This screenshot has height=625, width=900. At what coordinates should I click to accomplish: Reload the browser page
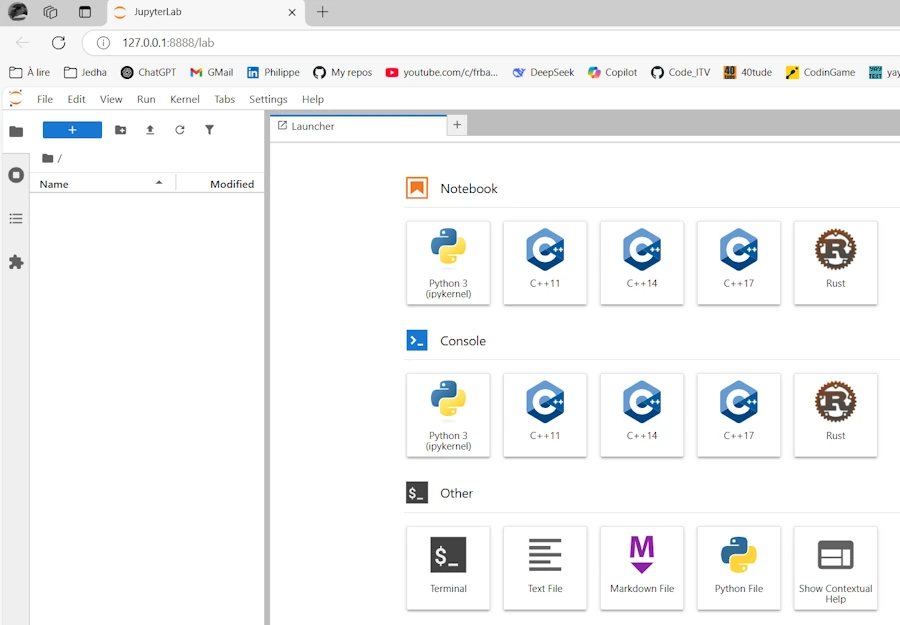pyautogui.click(x=59, y=43)
